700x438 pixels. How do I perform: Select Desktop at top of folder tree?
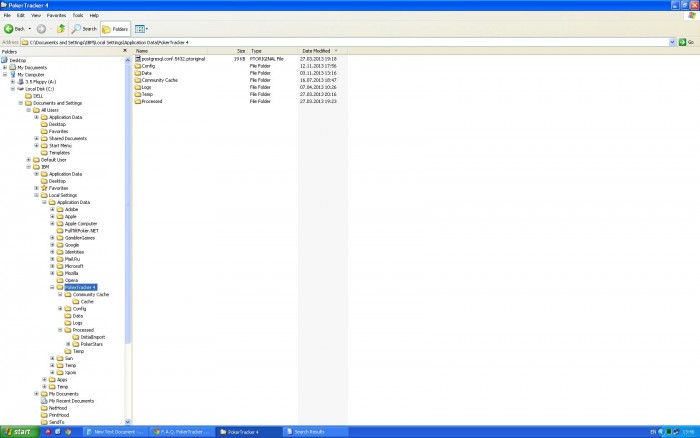coord(17,60)
